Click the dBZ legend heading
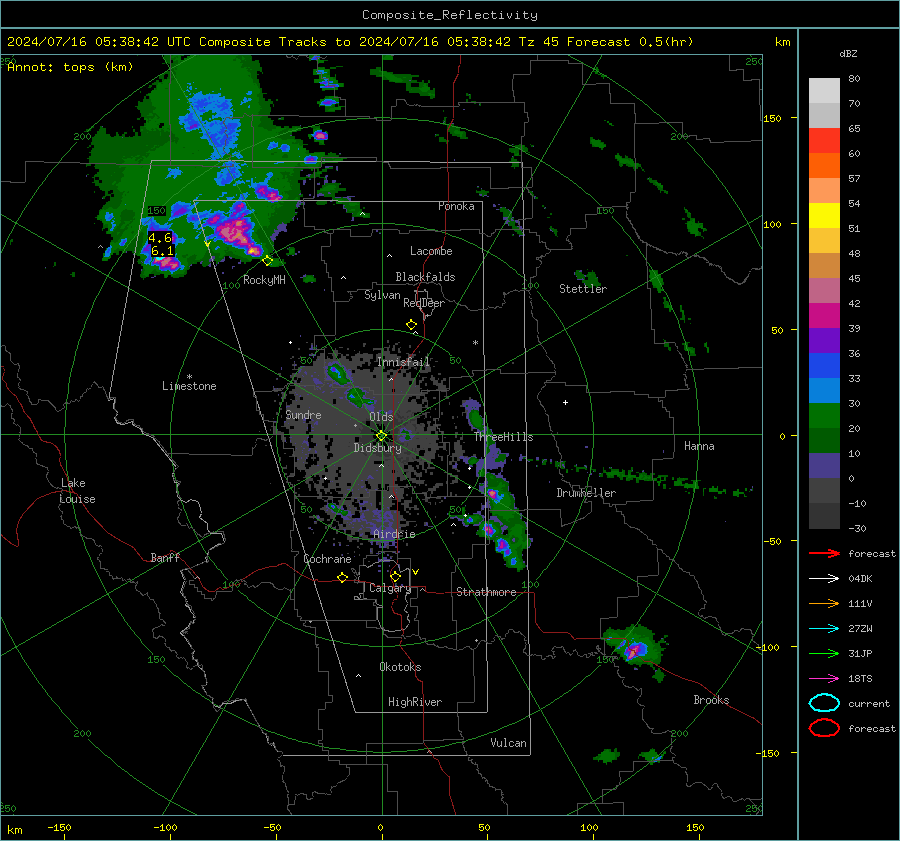Image resolution: width=900 pixels, height=841 pixels. pyautogui.click(x=848, y=54)
